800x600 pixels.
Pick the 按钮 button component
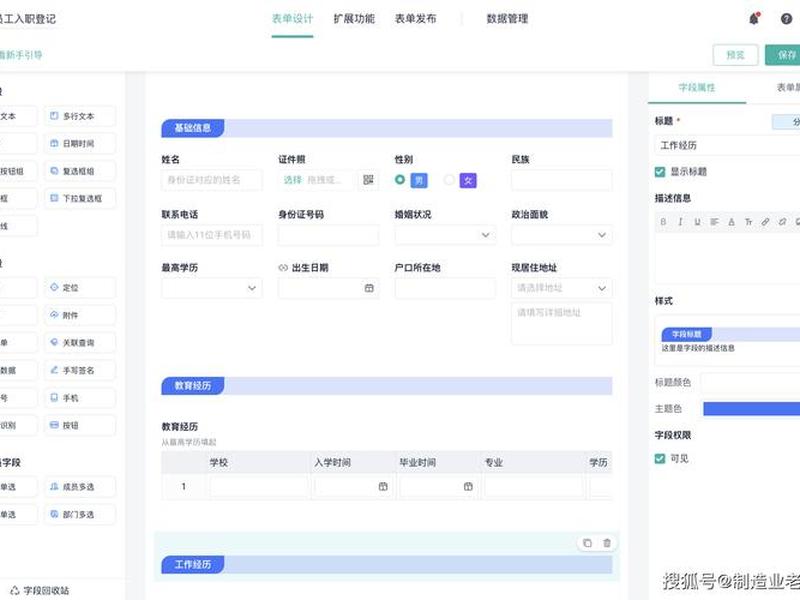(80, 426)
